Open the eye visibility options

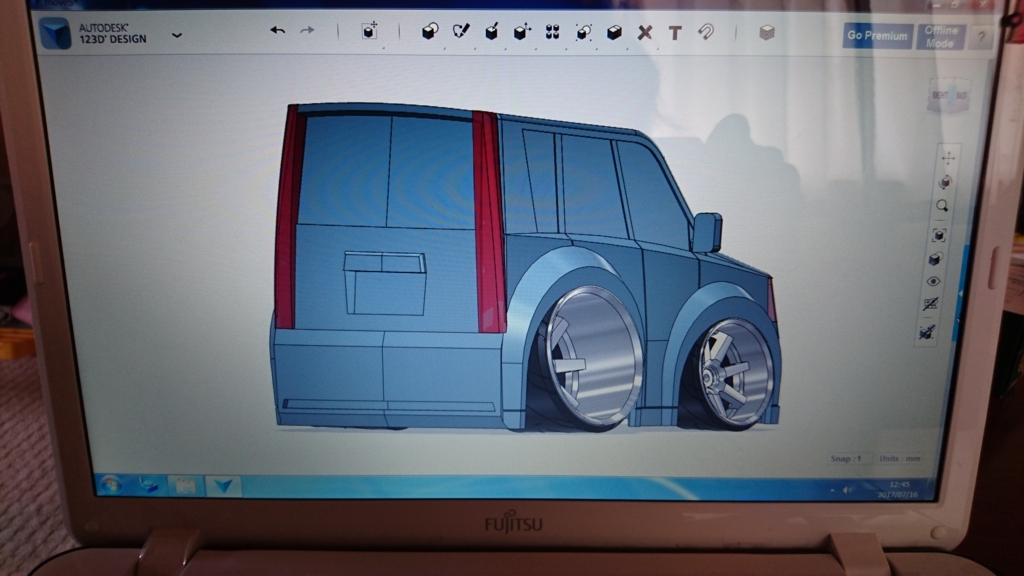point(933,281)
